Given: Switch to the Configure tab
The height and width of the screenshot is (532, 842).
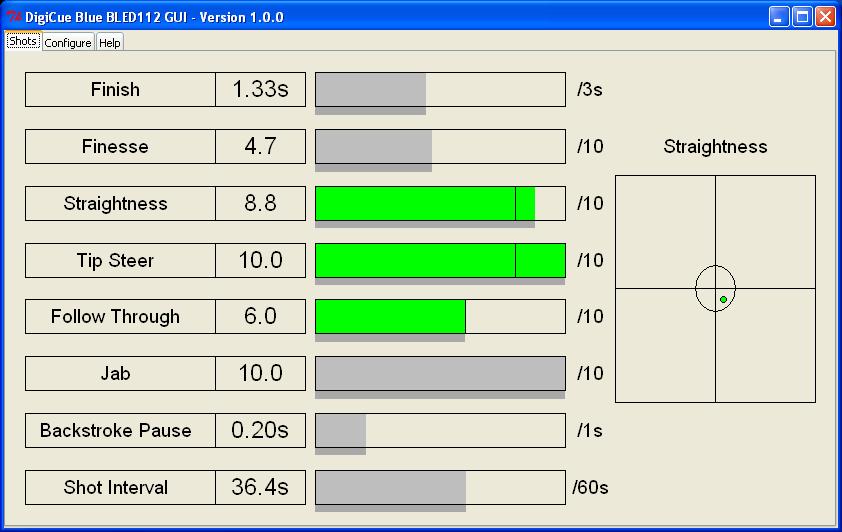Looking at the screenshot, I should pyautogui.click(x=68, y=43).
